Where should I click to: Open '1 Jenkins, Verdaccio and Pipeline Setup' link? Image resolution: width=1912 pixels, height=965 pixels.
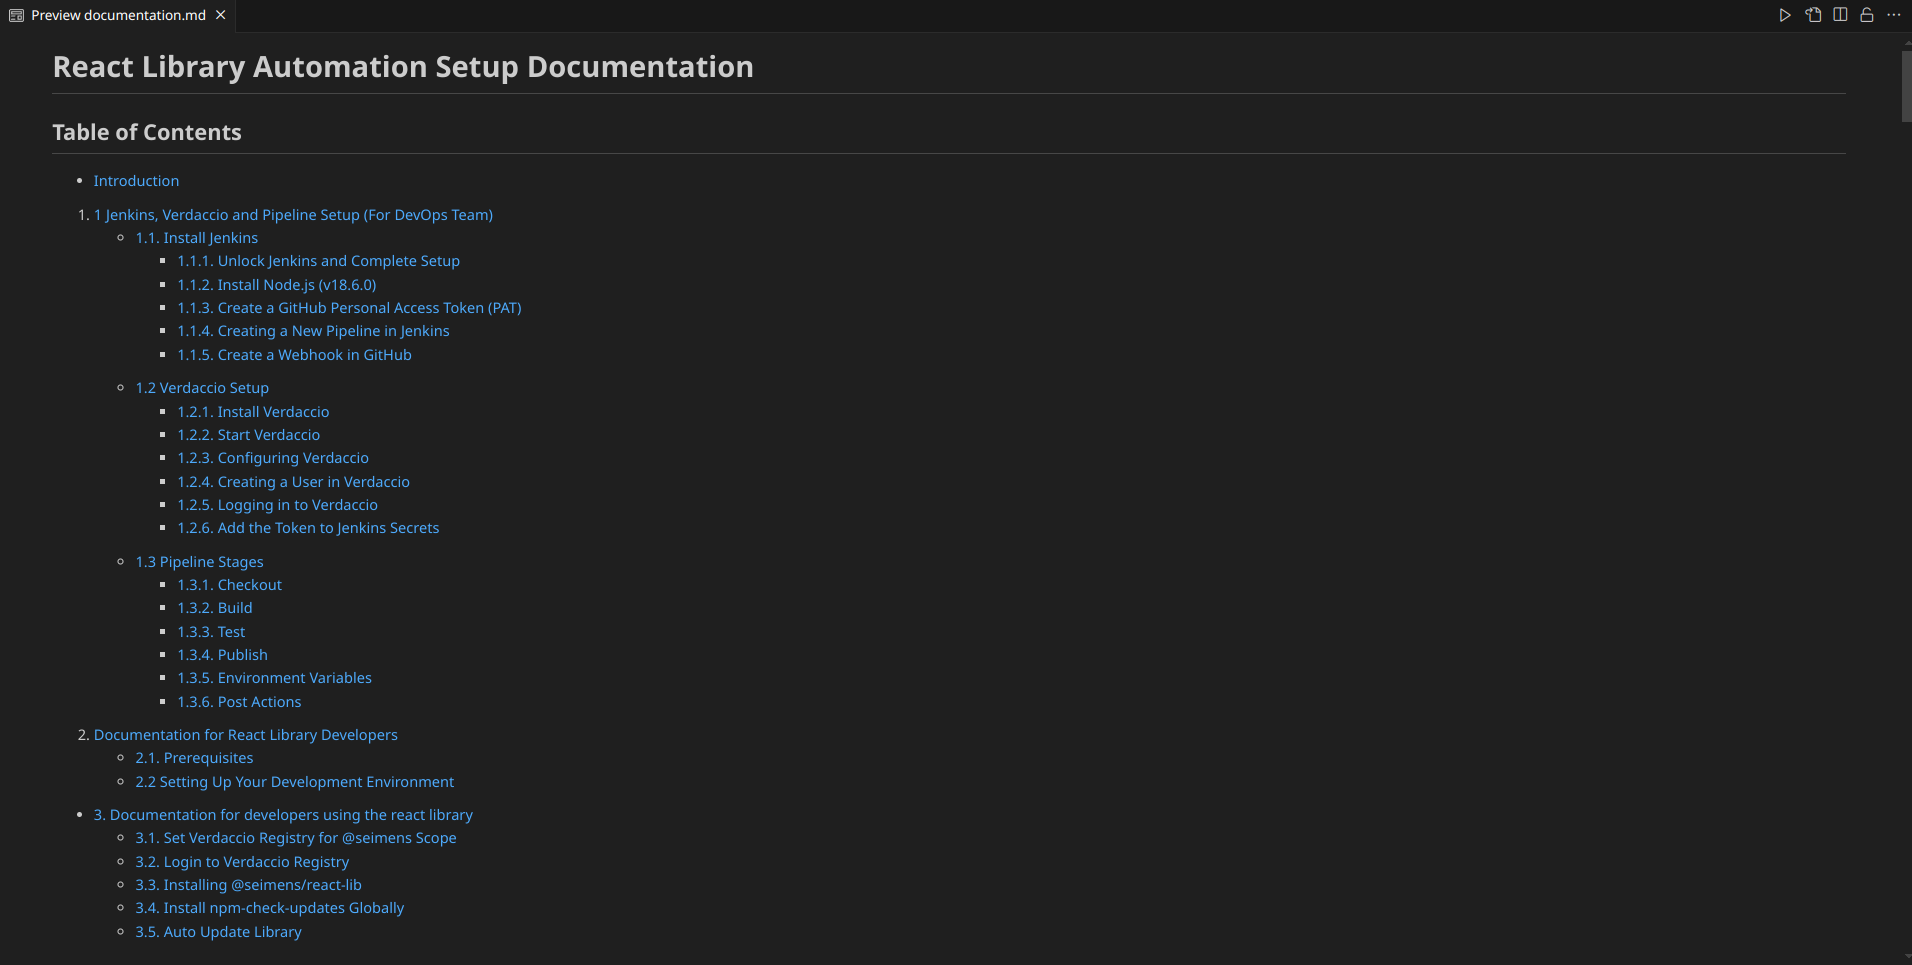pyautogui.click(x=293, y=215)
